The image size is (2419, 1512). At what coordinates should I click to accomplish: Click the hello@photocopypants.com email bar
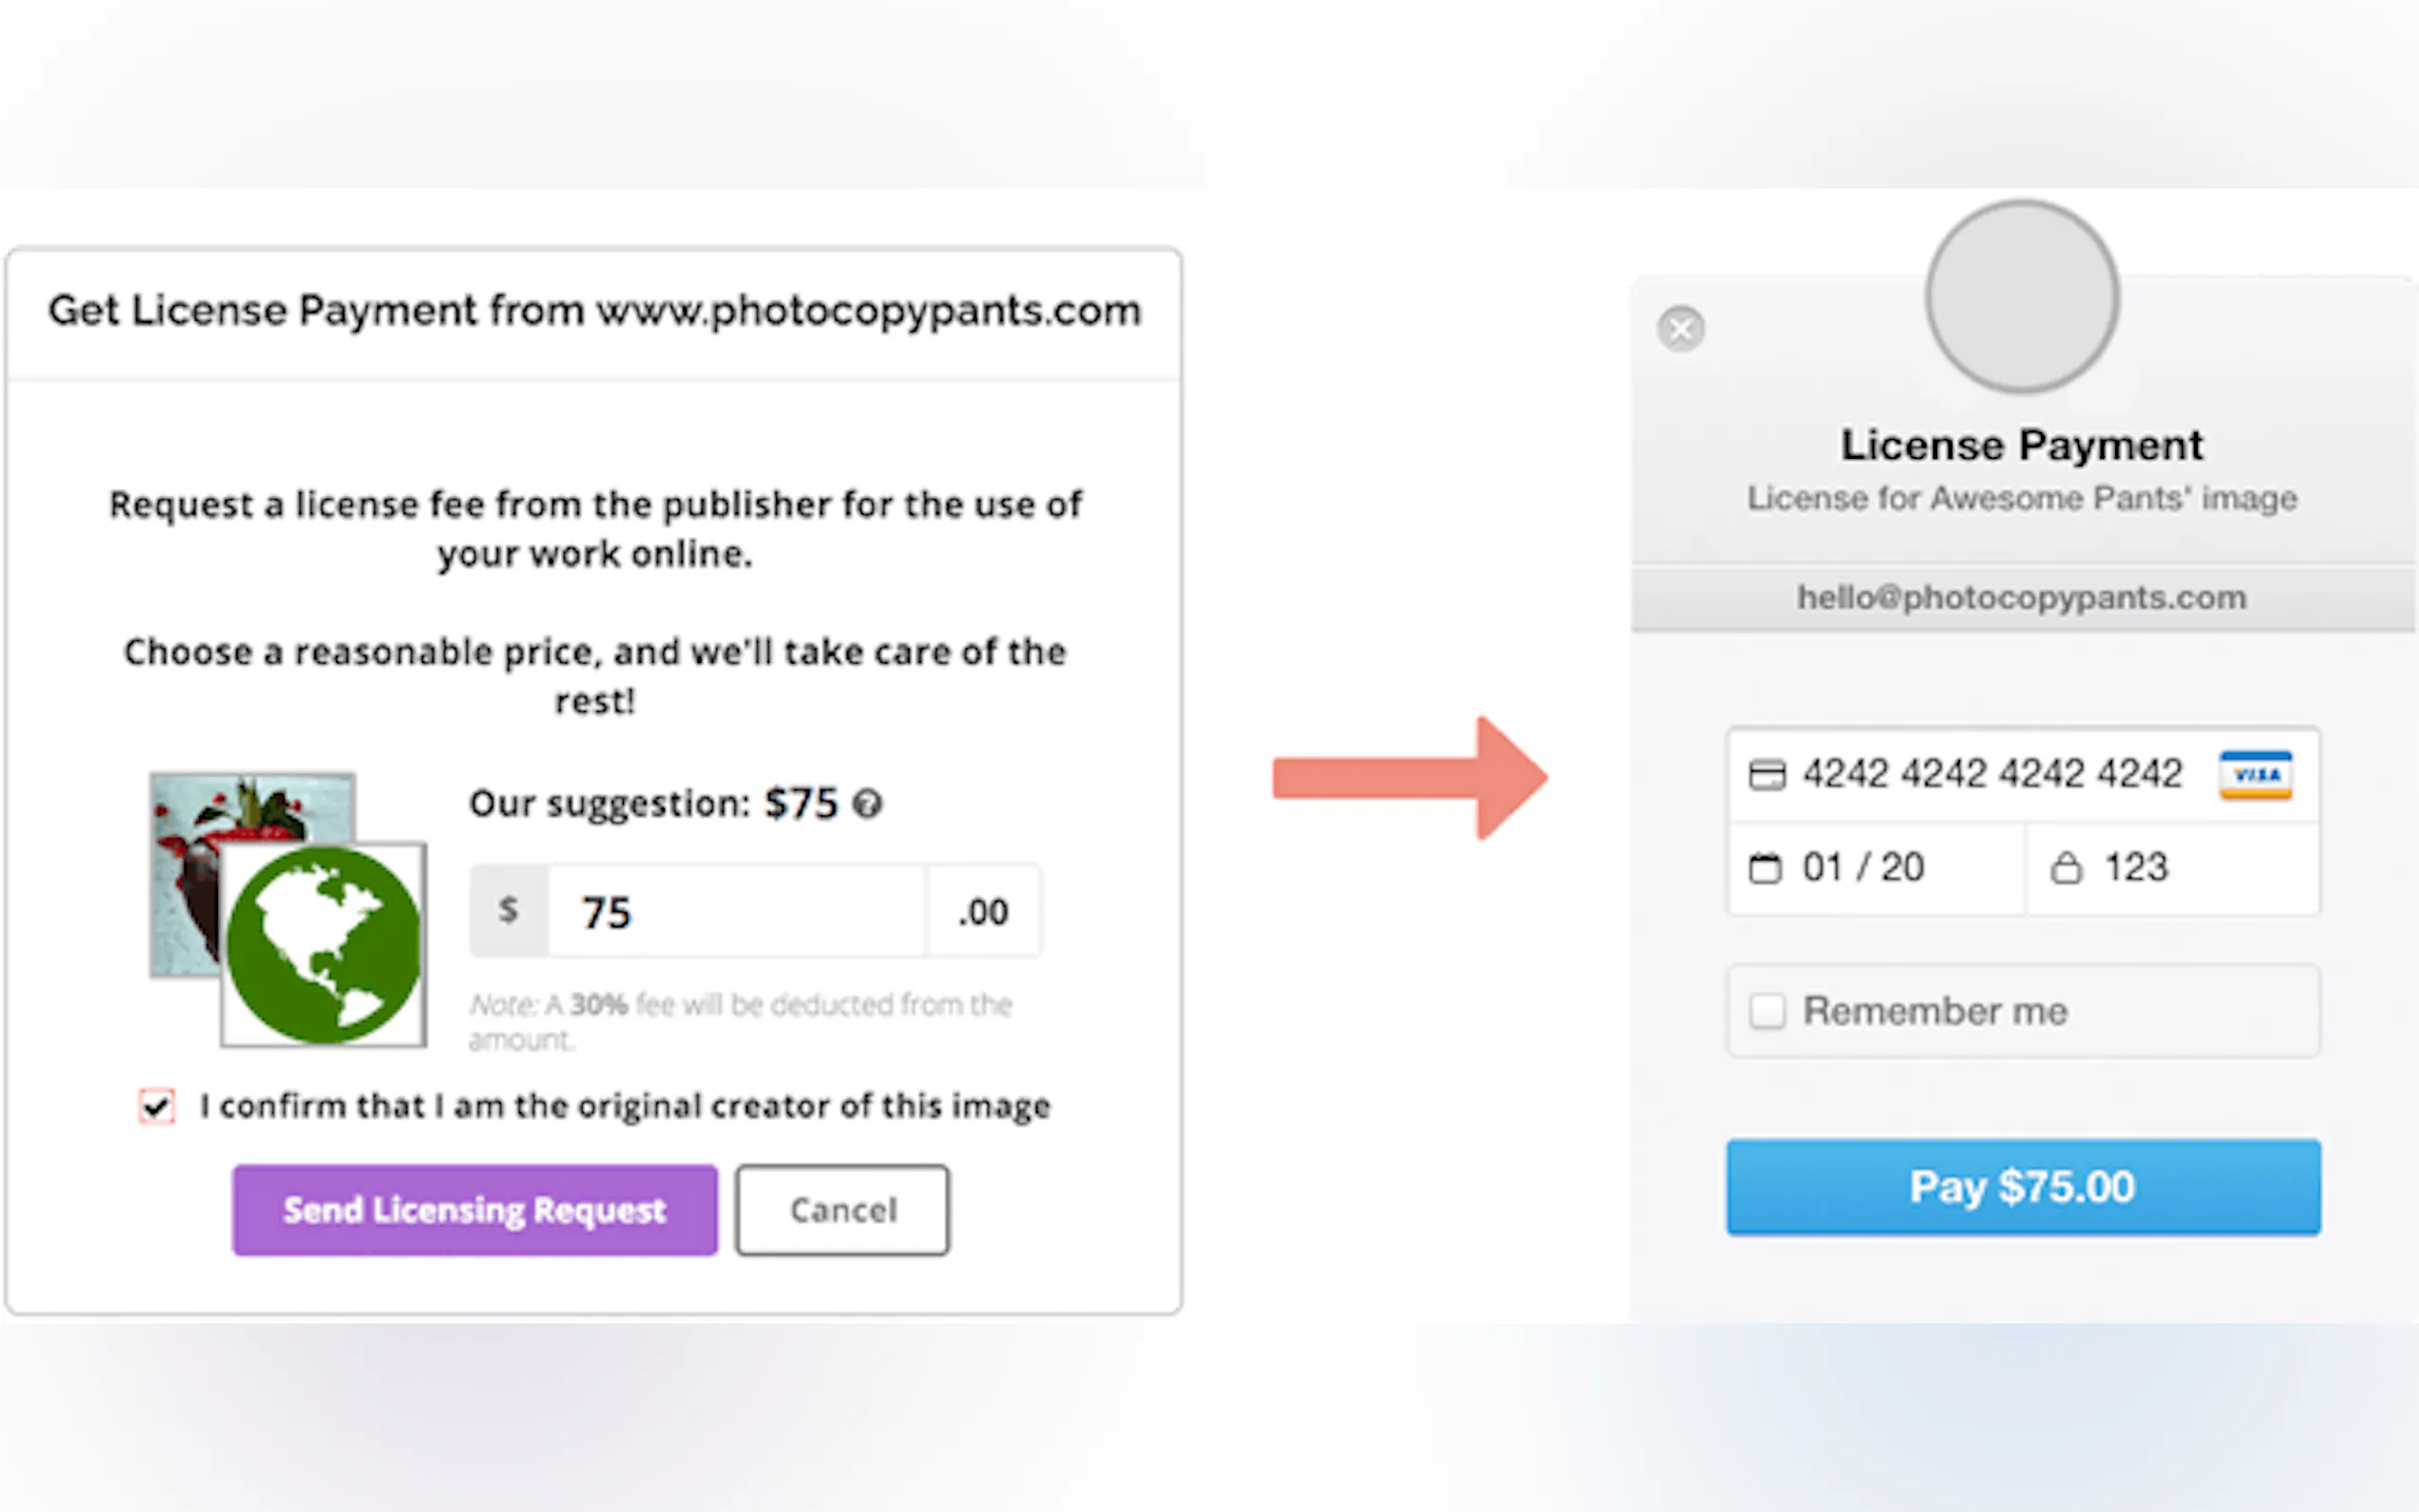2022,598
